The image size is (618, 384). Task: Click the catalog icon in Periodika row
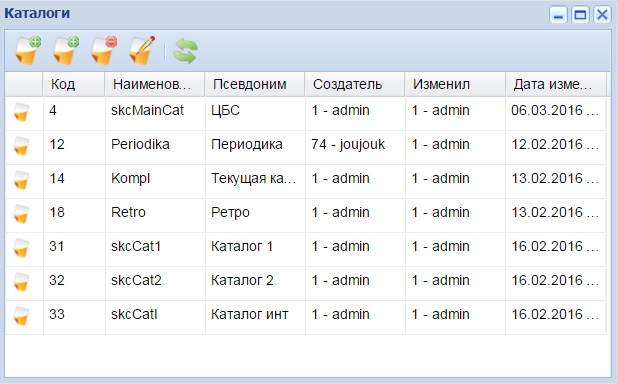click(x=21, y=146)
